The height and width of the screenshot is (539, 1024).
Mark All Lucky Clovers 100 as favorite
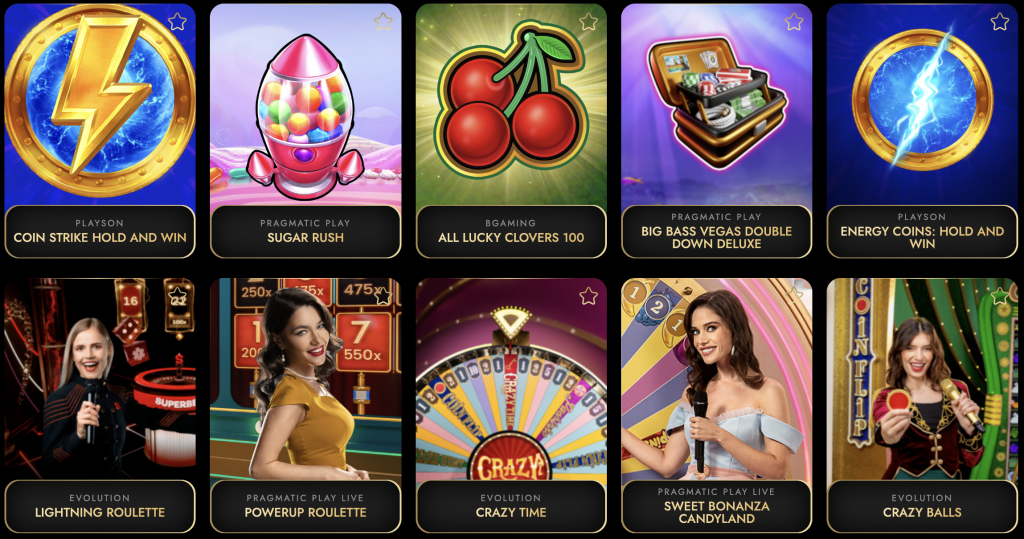pyautogui.click(x=588, y=22)
